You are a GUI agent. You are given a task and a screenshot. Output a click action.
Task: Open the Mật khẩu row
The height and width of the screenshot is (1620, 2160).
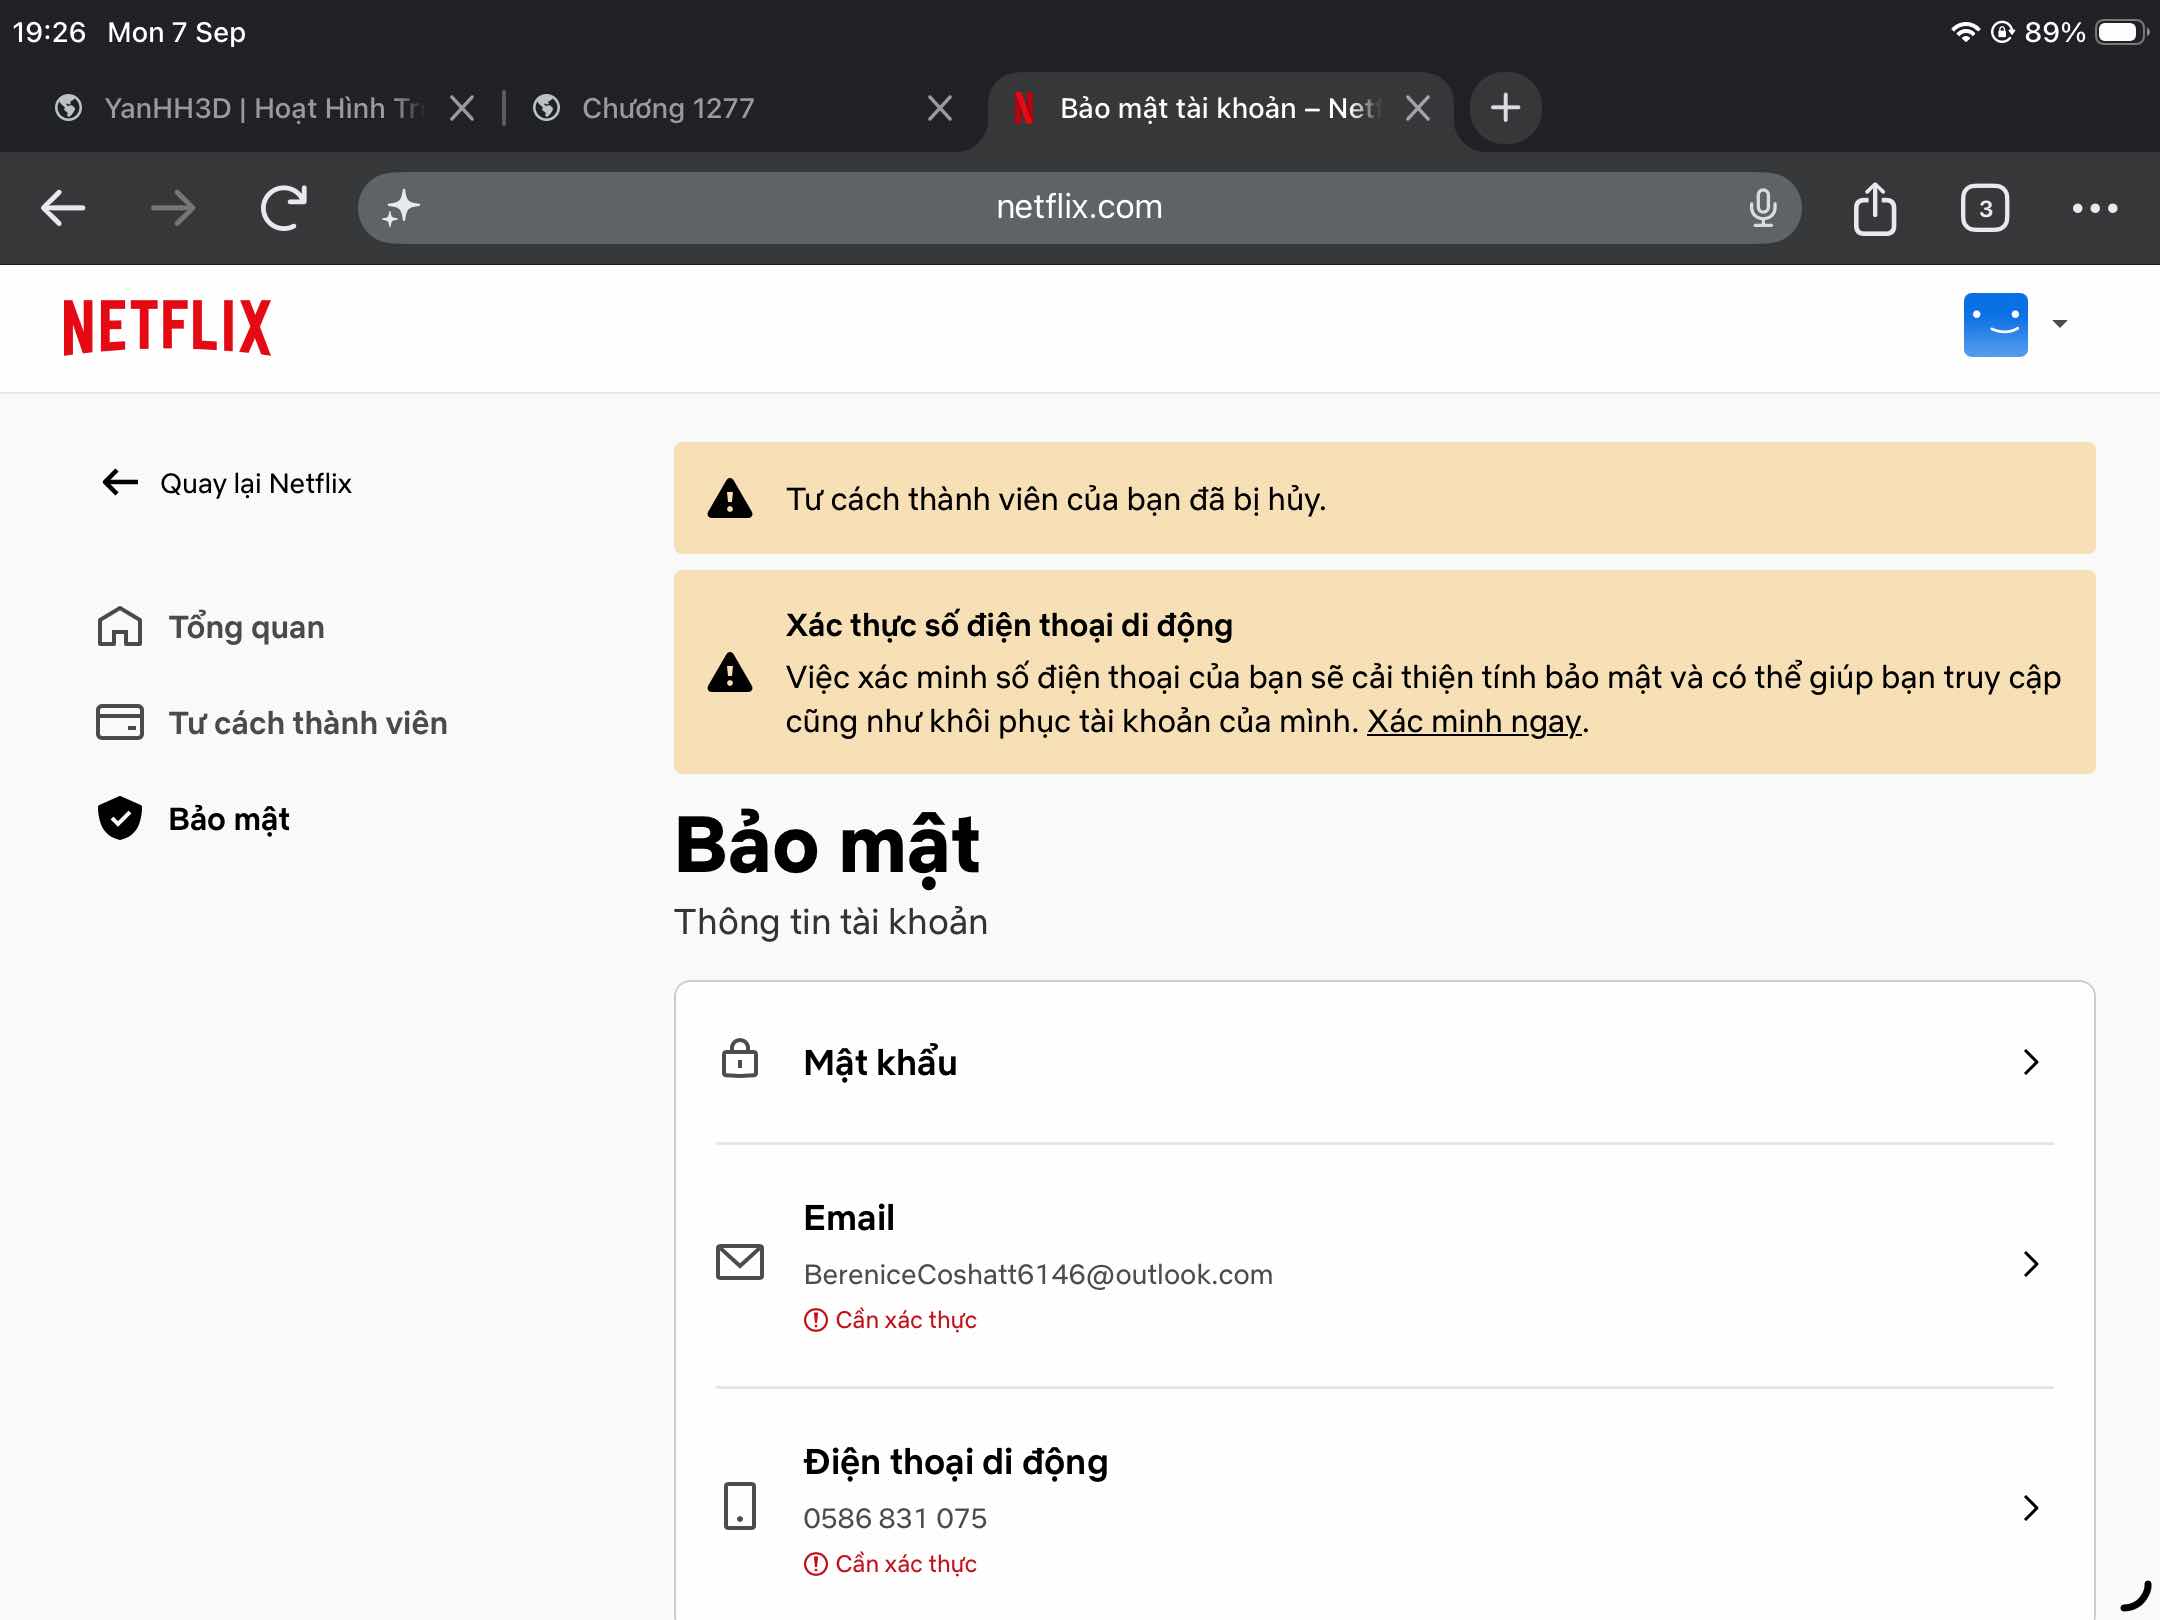pyautogui.click(x=1385, y=1062)
